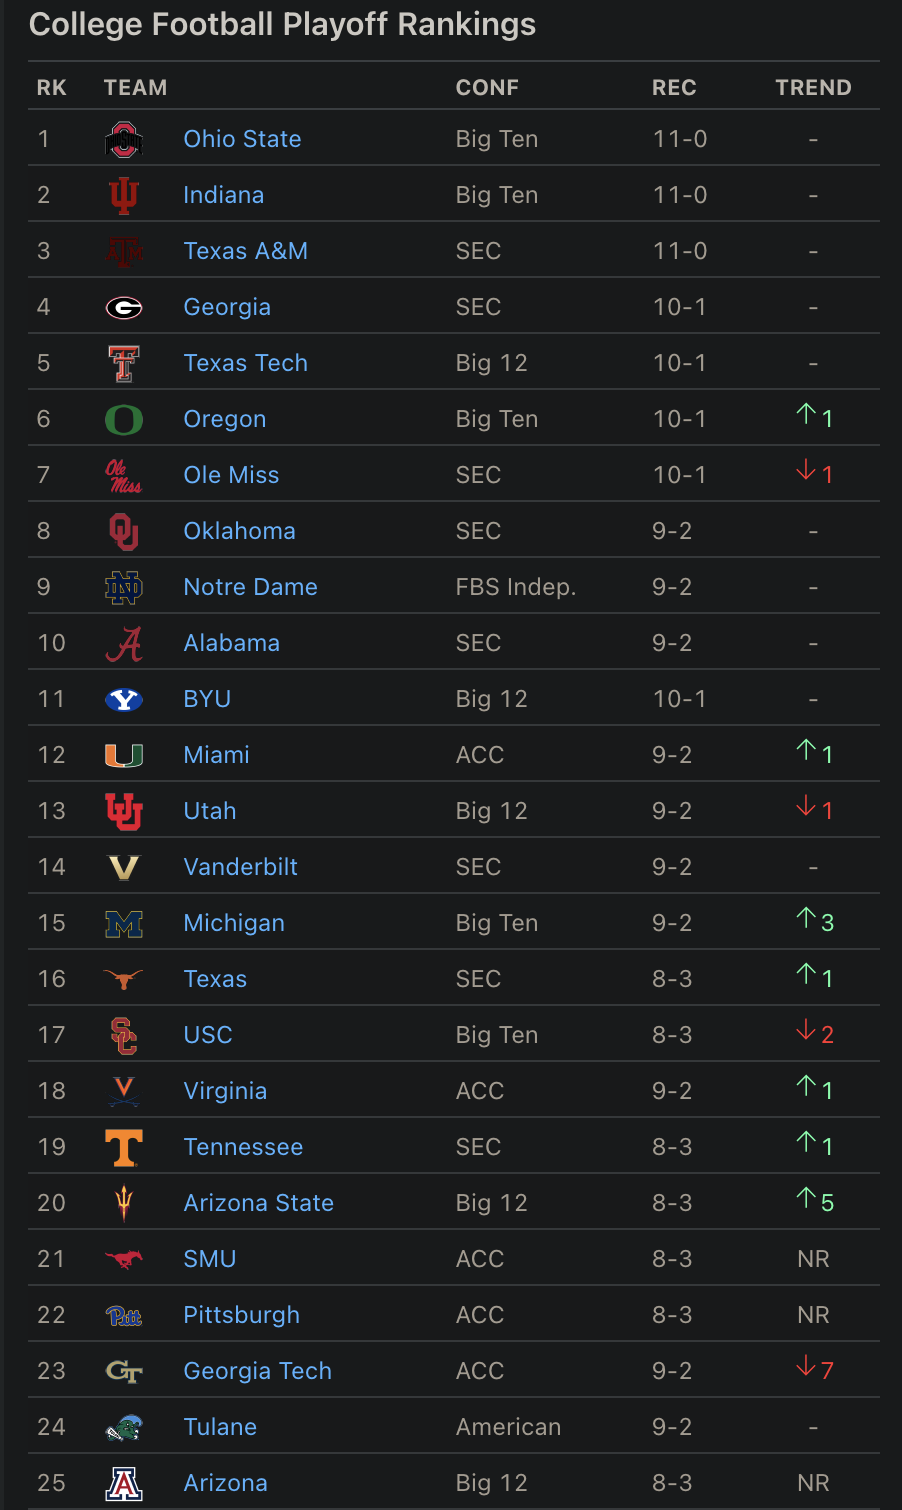Click the REC column header
This screenshot has height=1510, width=902.
coord(674,88)
